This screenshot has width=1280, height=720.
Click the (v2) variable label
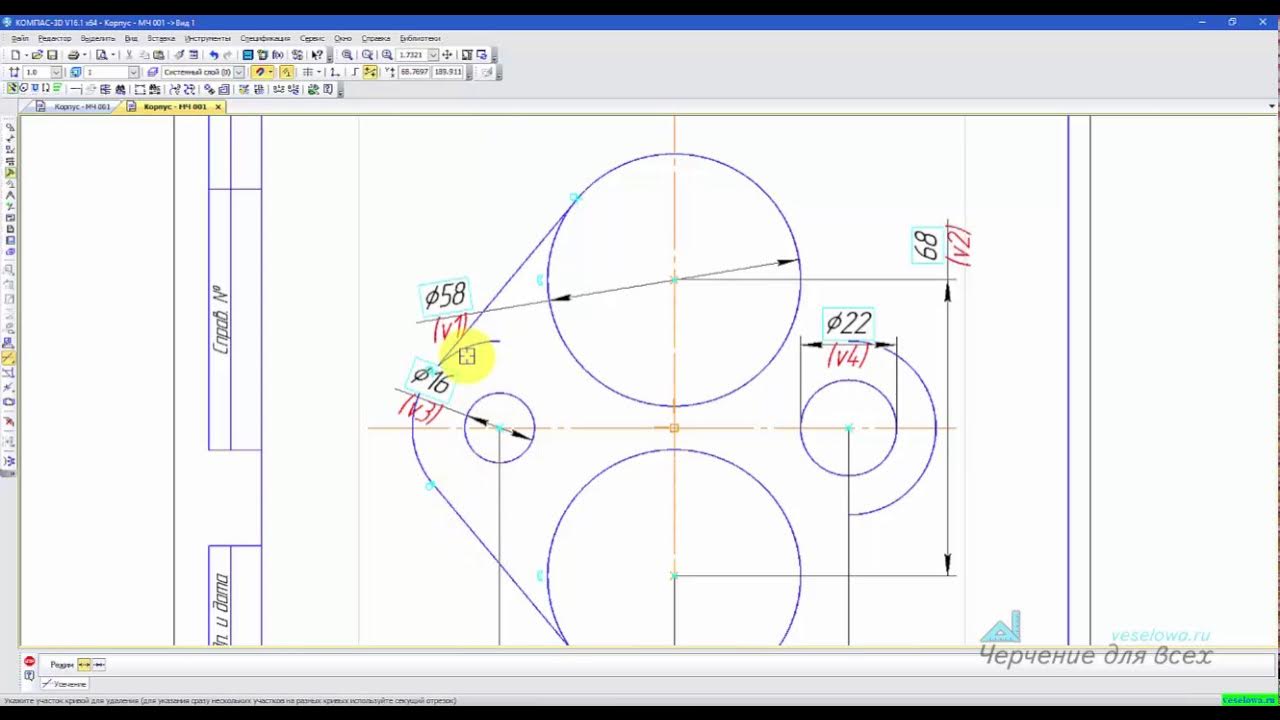coord(958,245)
